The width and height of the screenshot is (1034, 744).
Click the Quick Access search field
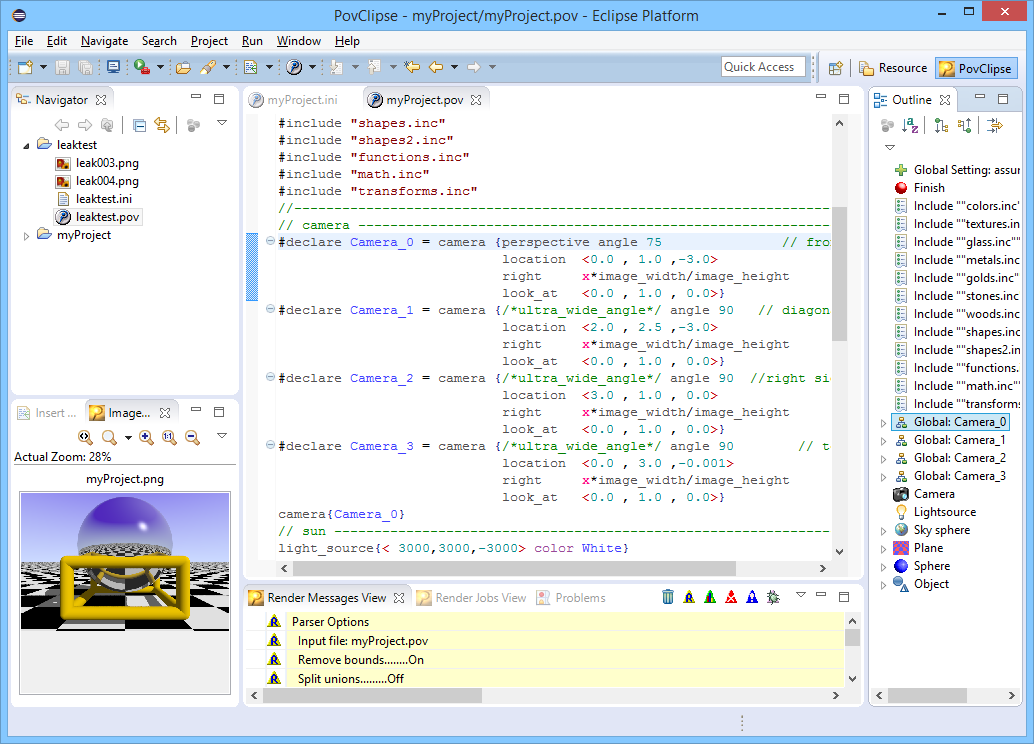[x=763, y=67]
